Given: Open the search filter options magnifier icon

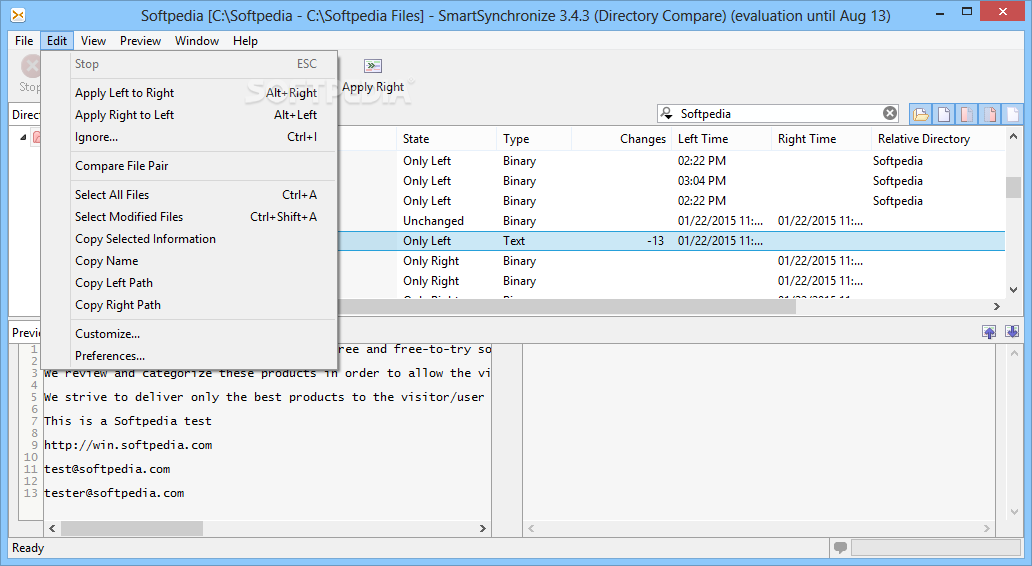Looking at the screenshot, I should tap(667, 113).
